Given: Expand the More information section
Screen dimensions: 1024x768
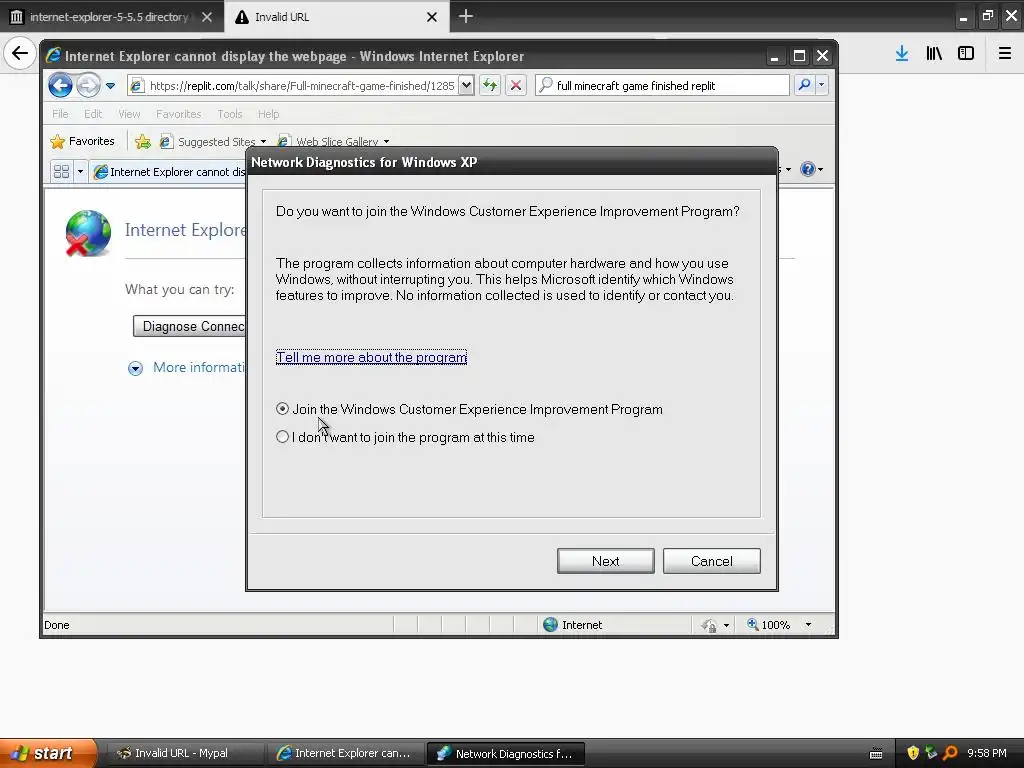Looking at the screenshot, I should [x=187, y=368].
